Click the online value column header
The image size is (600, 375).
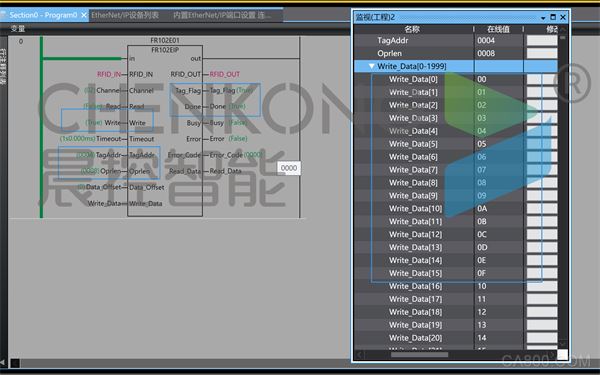click(498, 29)
